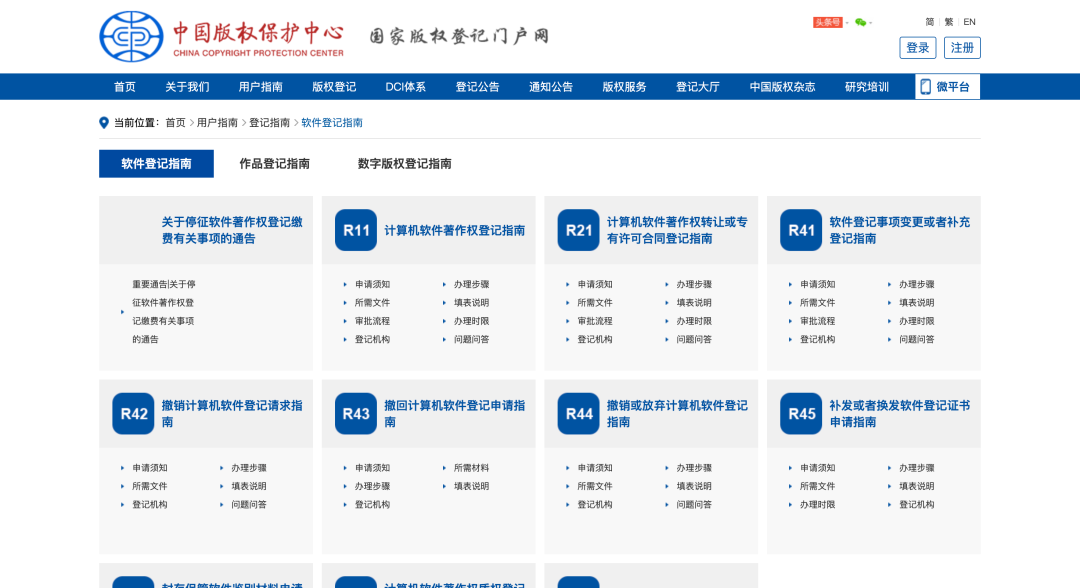The height and width of the screenshot is (588, 1080).
Task: Click the location pin icon before 当前位置
Action: 104,123
